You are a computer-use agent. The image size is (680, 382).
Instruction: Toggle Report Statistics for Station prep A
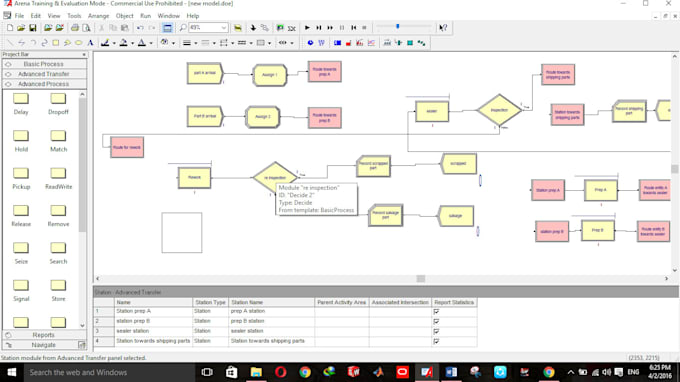click(x=436, y=311)
